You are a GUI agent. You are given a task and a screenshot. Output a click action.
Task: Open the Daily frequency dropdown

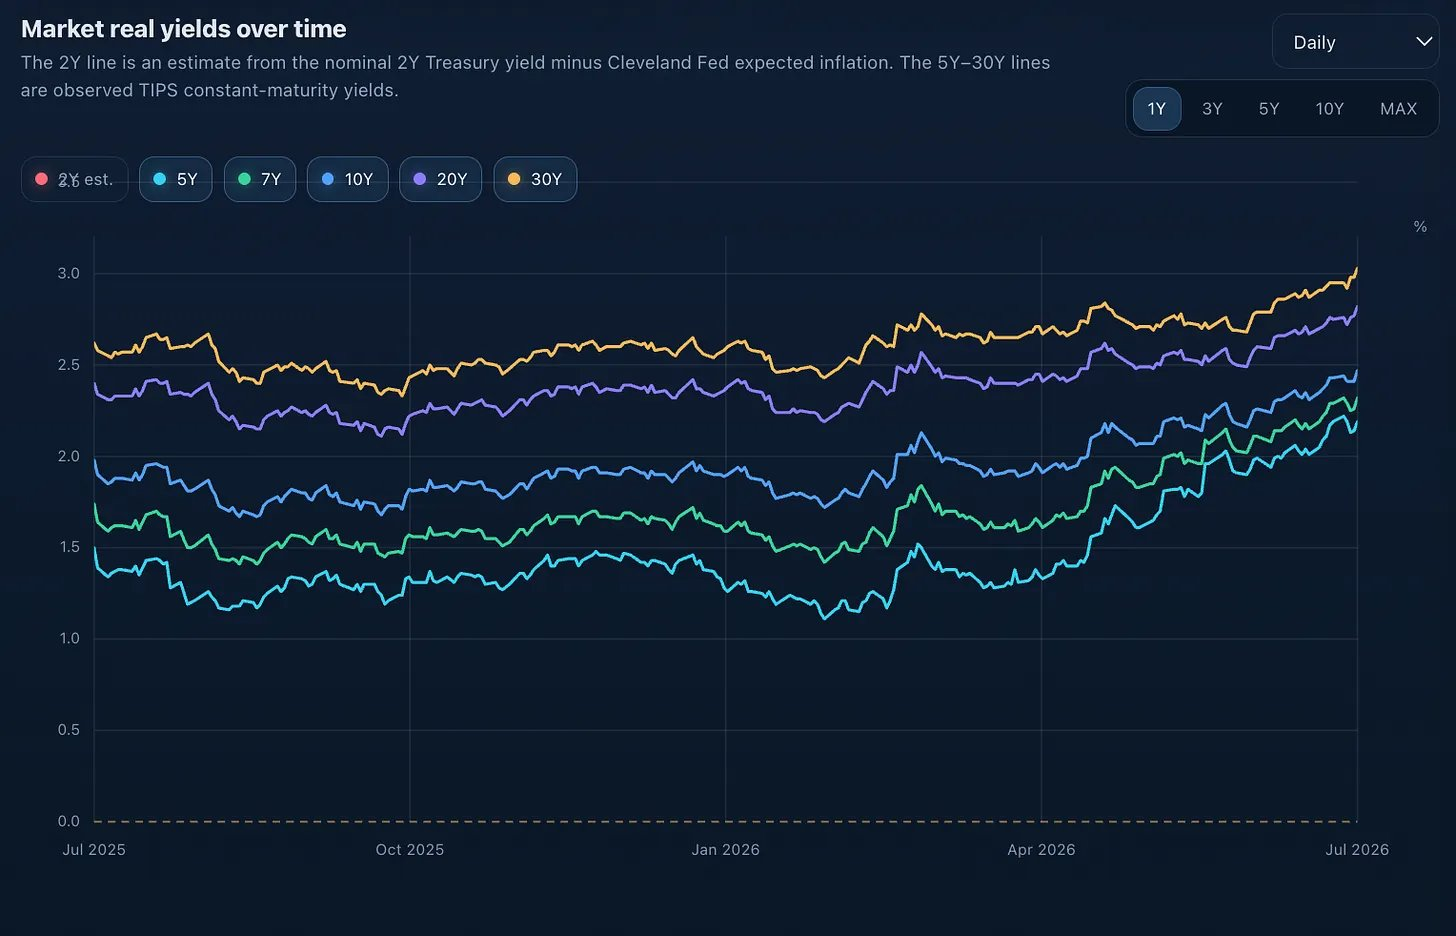(1355, 42)
